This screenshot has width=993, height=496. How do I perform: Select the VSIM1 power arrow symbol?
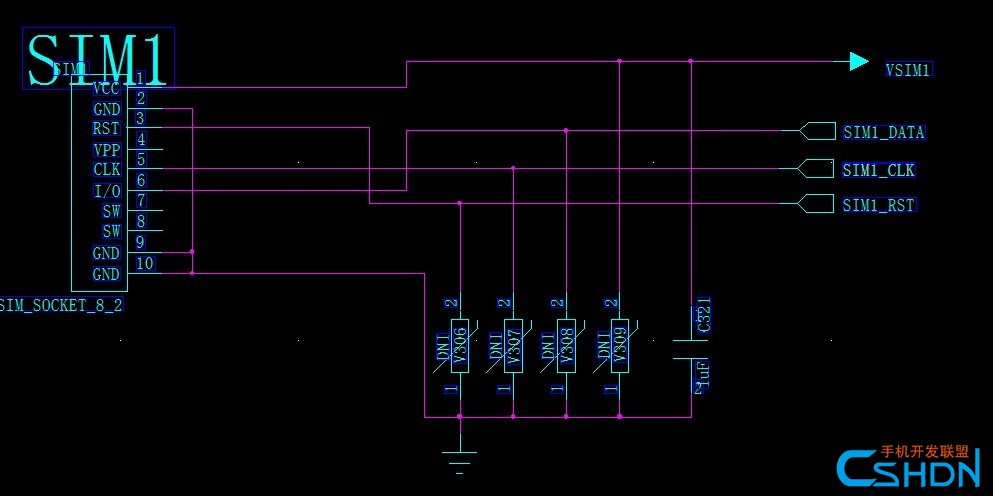859,61
